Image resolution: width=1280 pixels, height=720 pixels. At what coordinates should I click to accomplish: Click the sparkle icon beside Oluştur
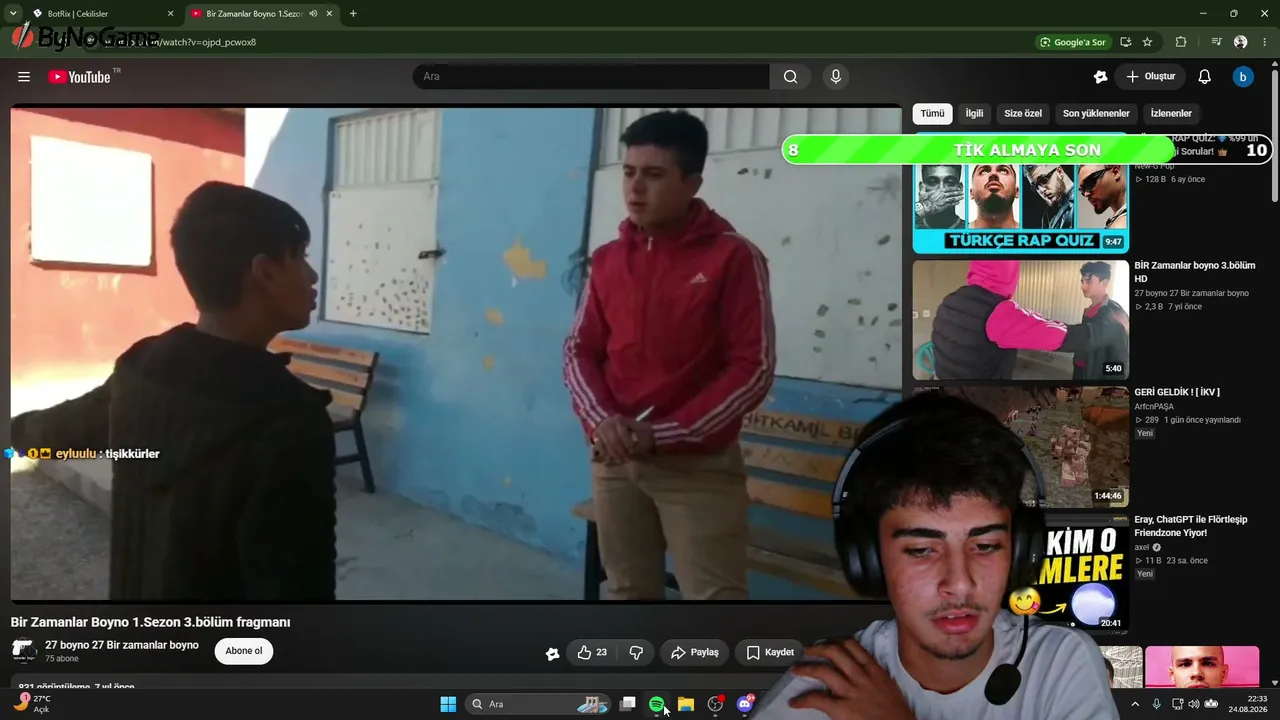[1101, 77]
